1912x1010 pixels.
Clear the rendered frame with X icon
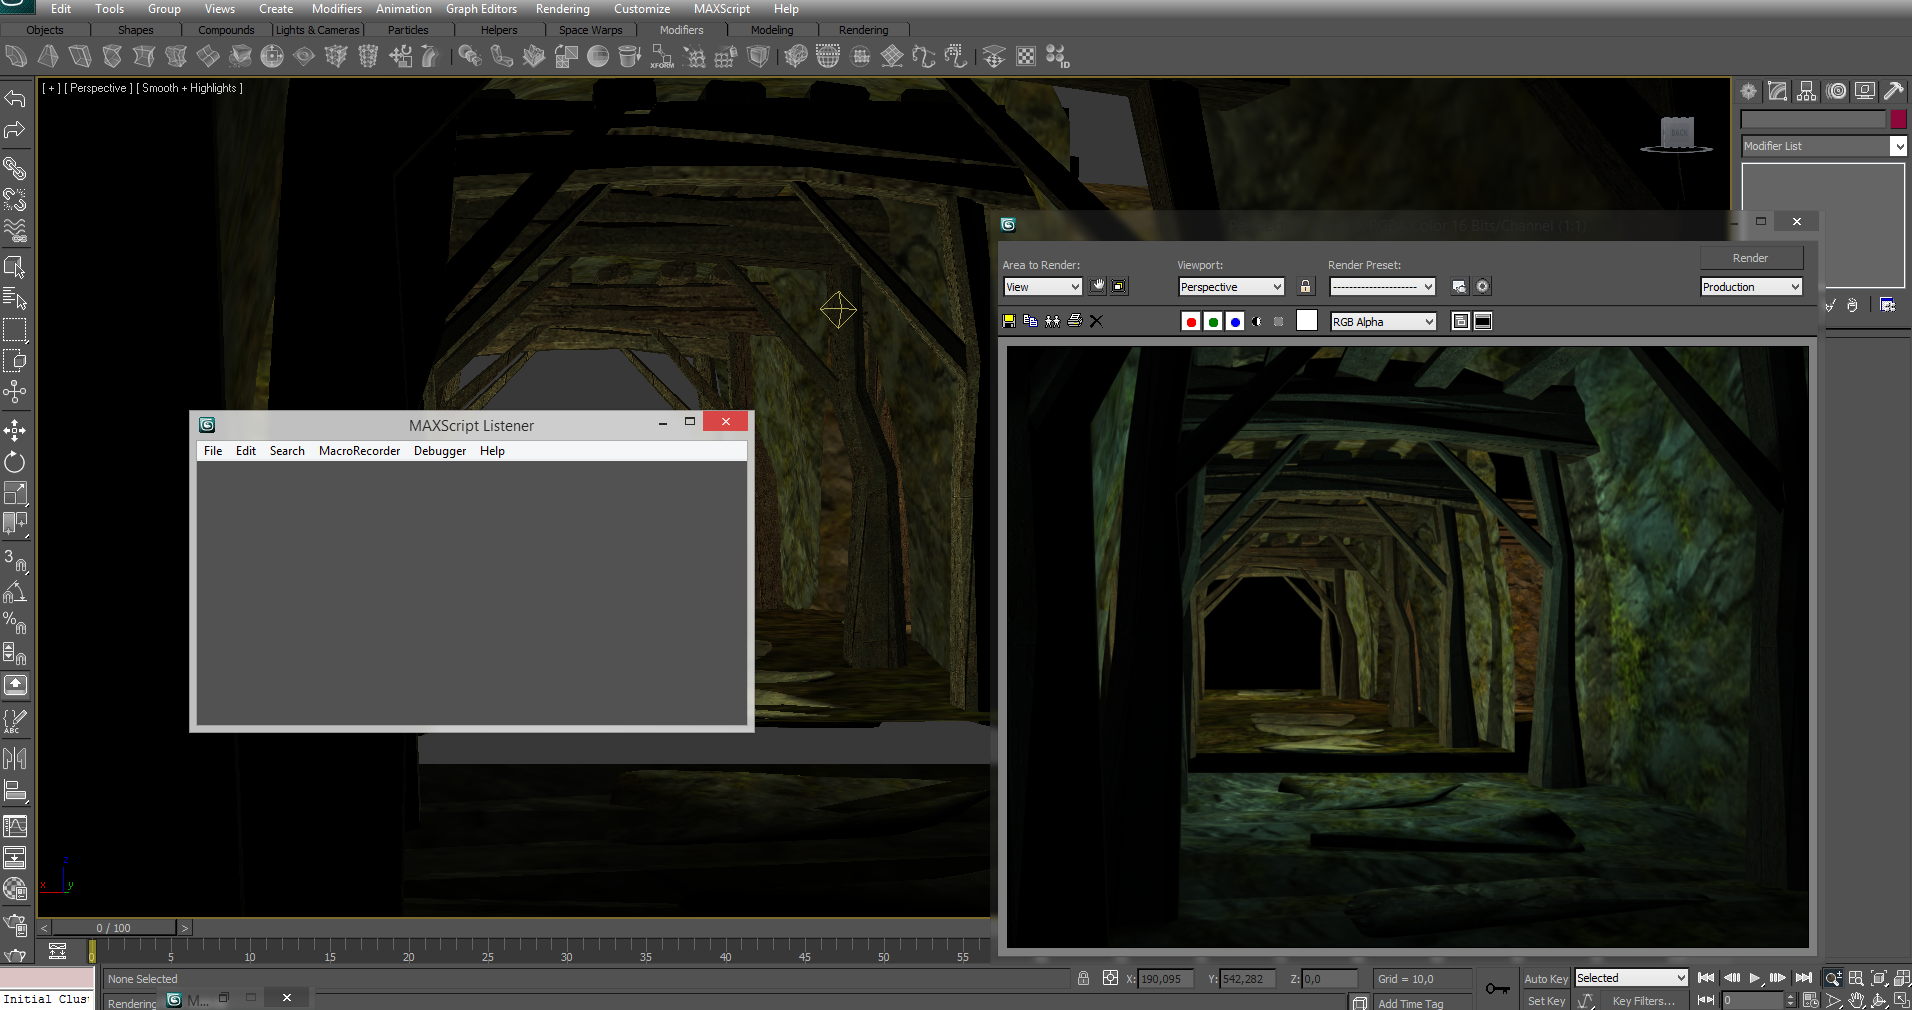click(1096, 321)
